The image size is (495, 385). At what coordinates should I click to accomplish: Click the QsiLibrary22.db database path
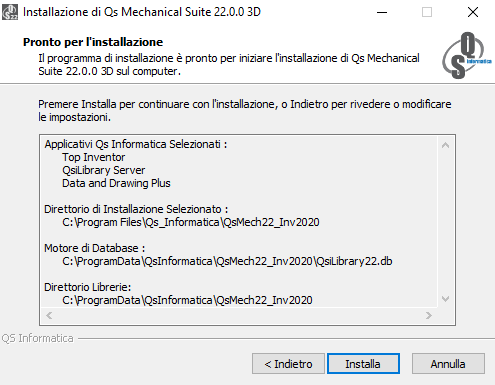227,261
